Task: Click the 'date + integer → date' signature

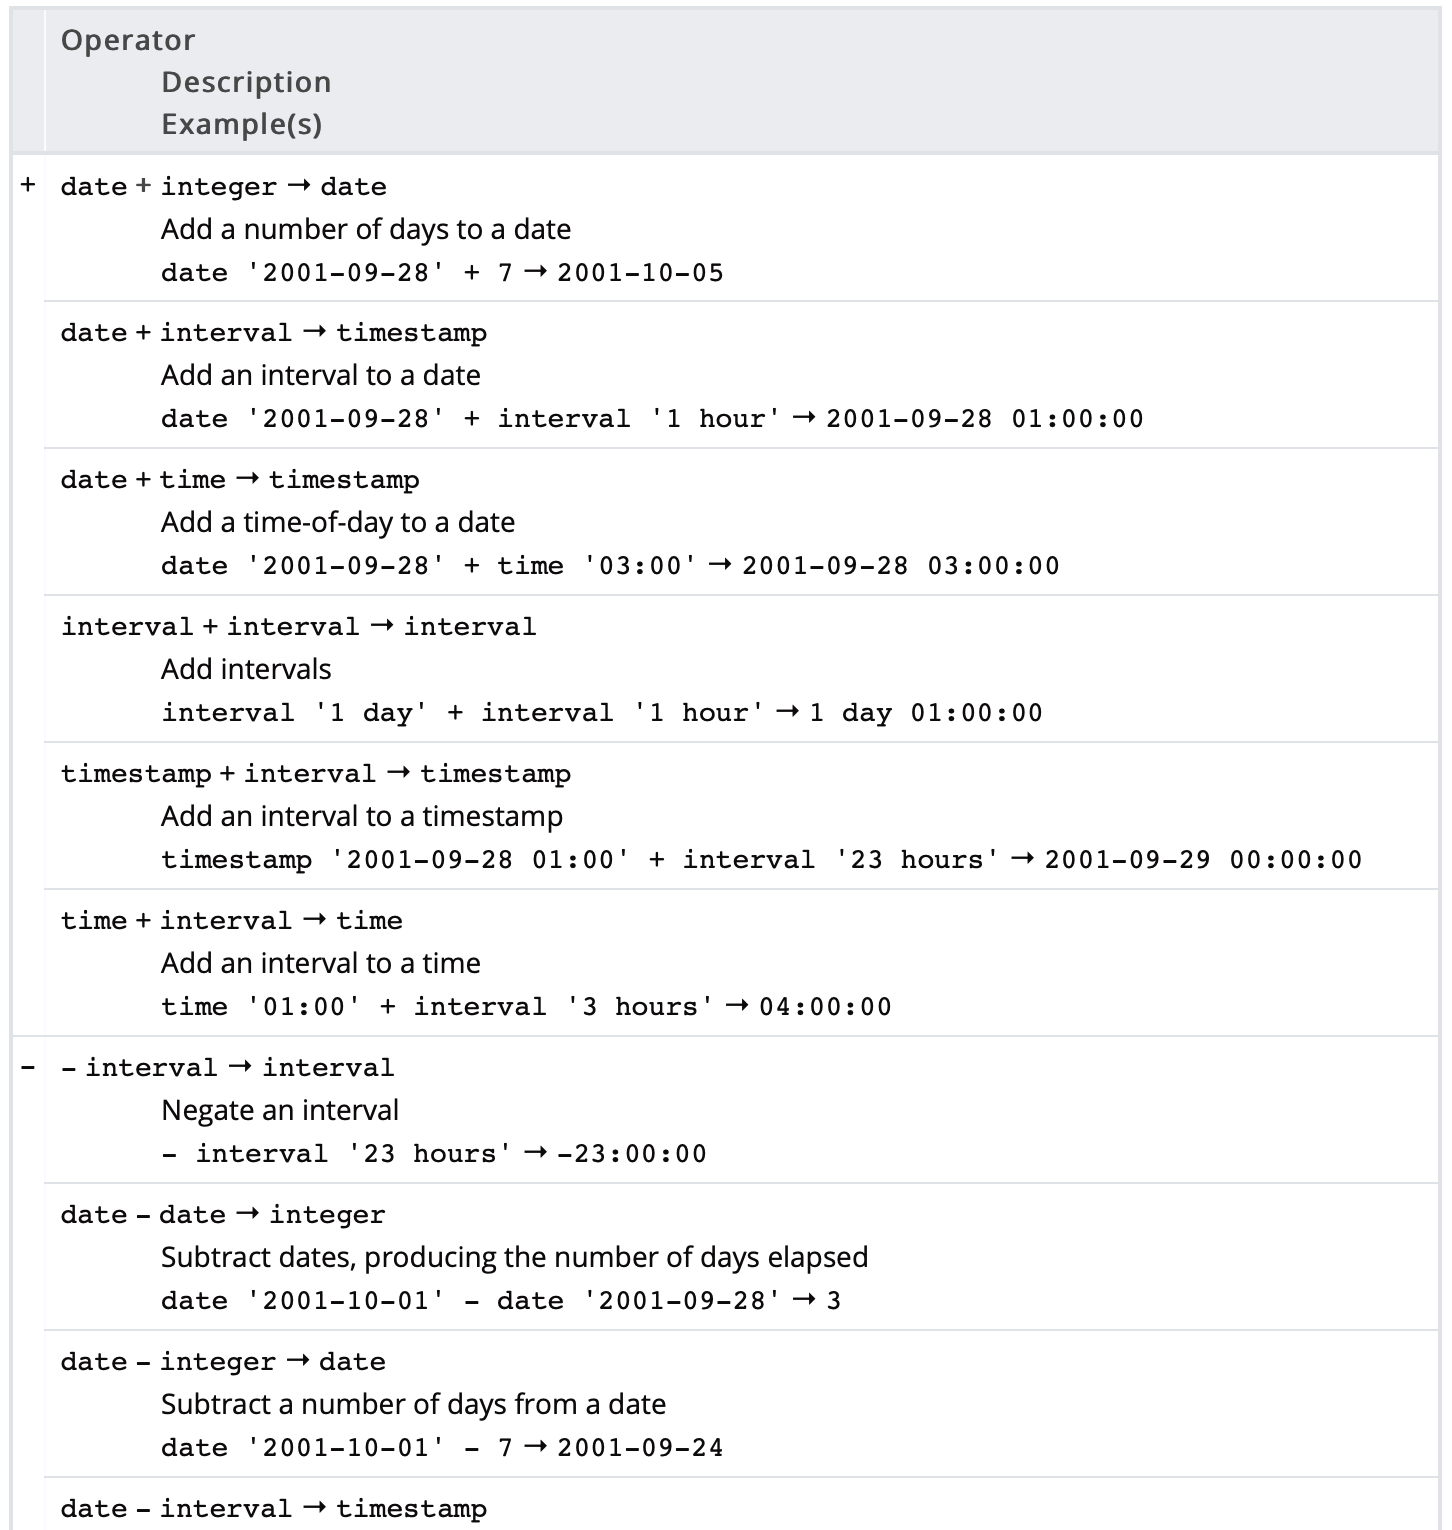Action: (223, 187)
